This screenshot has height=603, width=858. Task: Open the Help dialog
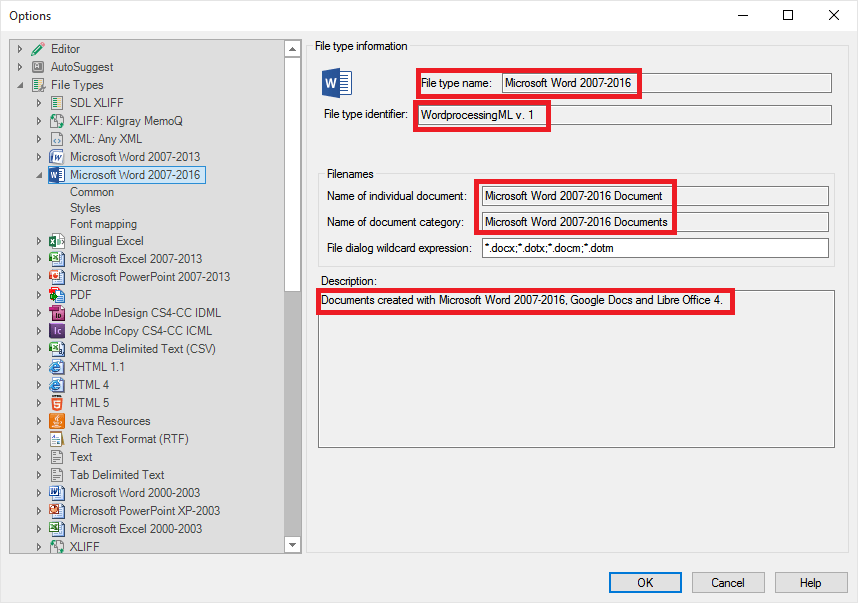tap(811, 581)
